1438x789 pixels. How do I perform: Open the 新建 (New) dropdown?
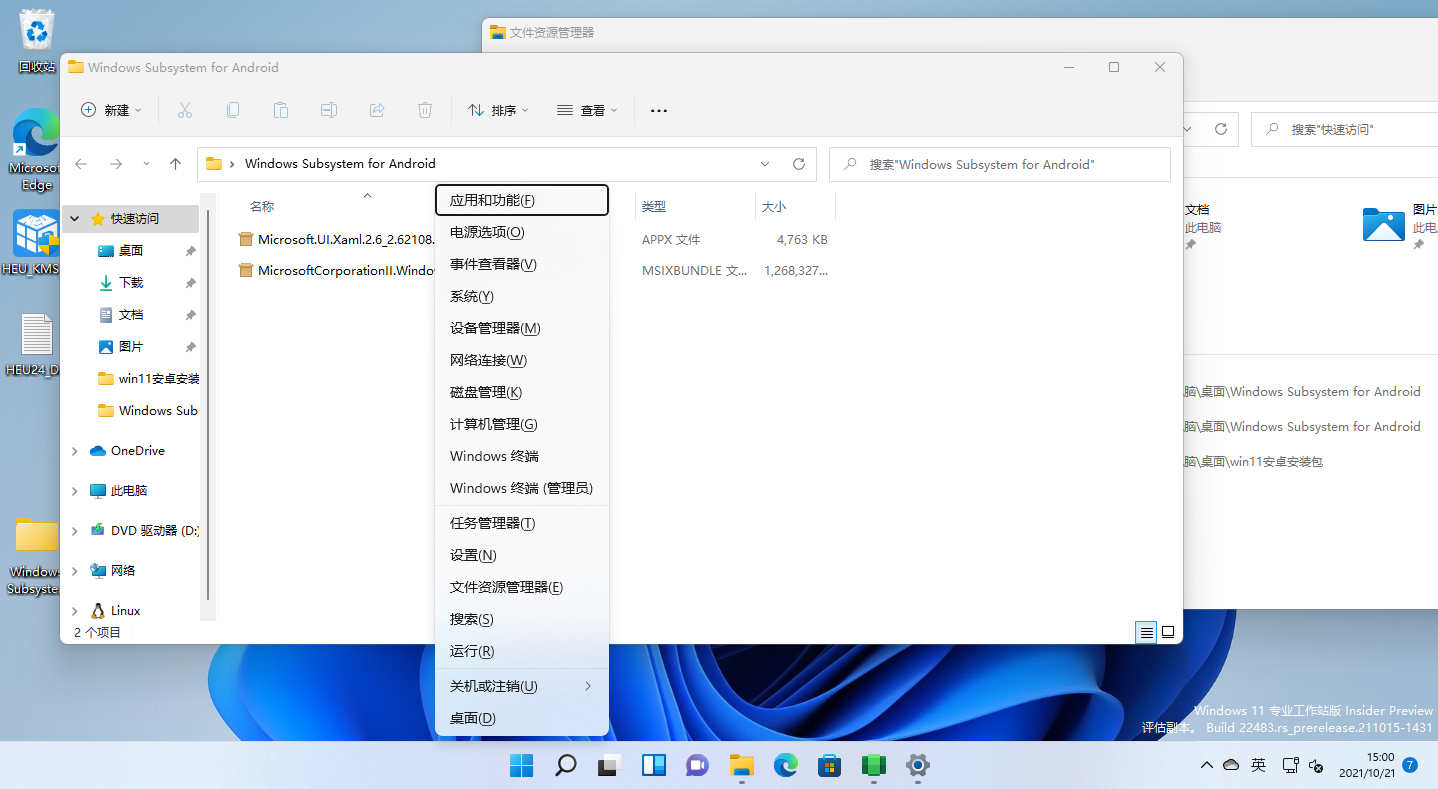pos(111,110)
